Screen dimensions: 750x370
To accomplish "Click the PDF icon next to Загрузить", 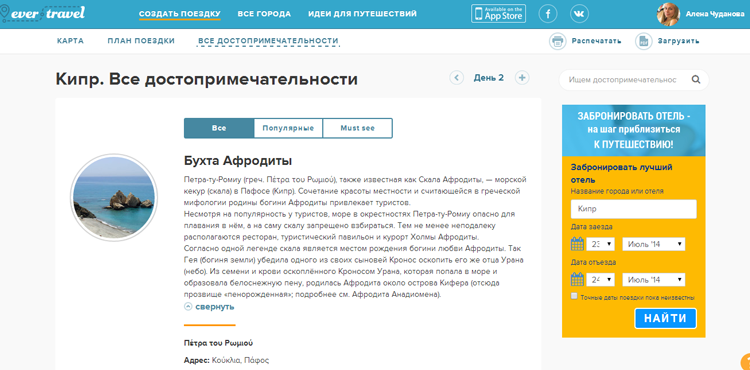I will click(x=643, y=41).
